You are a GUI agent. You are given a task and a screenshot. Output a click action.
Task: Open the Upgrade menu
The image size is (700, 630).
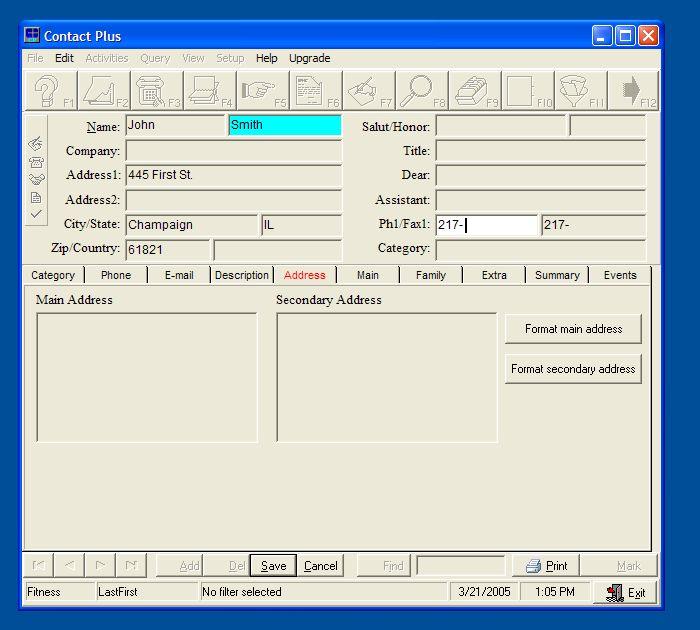pyautogui.click(x=309, y=58)
